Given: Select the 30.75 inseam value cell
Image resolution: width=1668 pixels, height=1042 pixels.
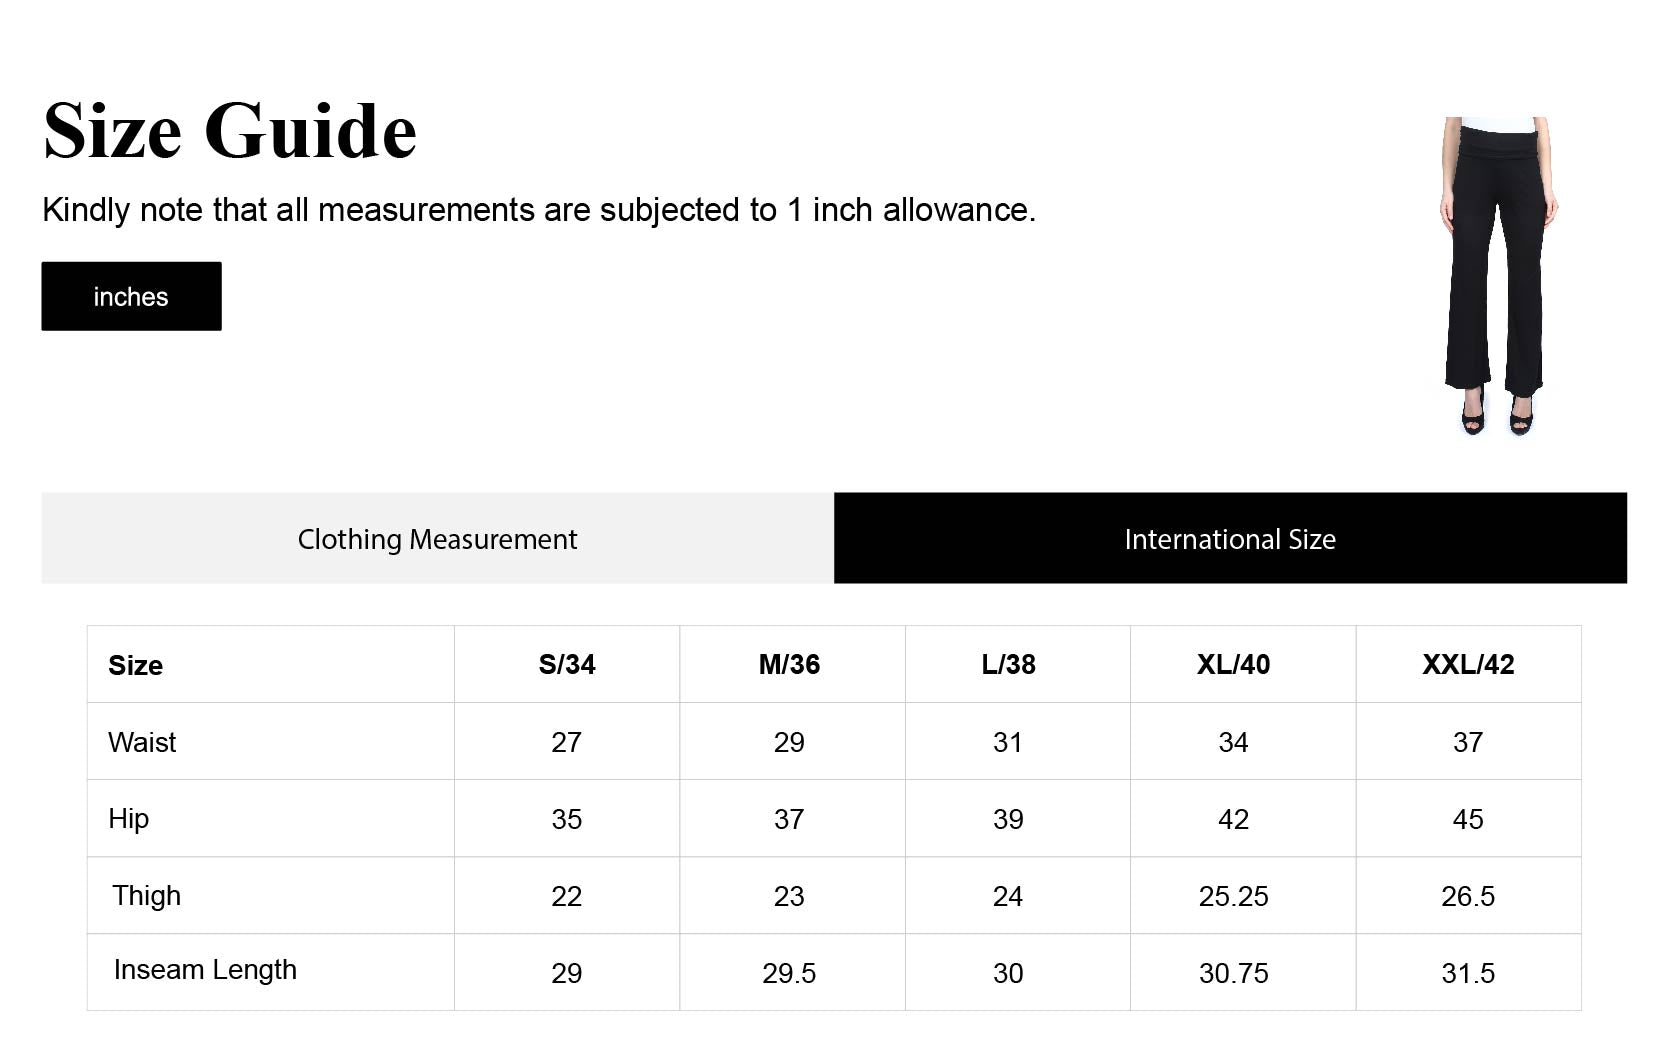Looking at the screenshot, I should point(1233,973).
